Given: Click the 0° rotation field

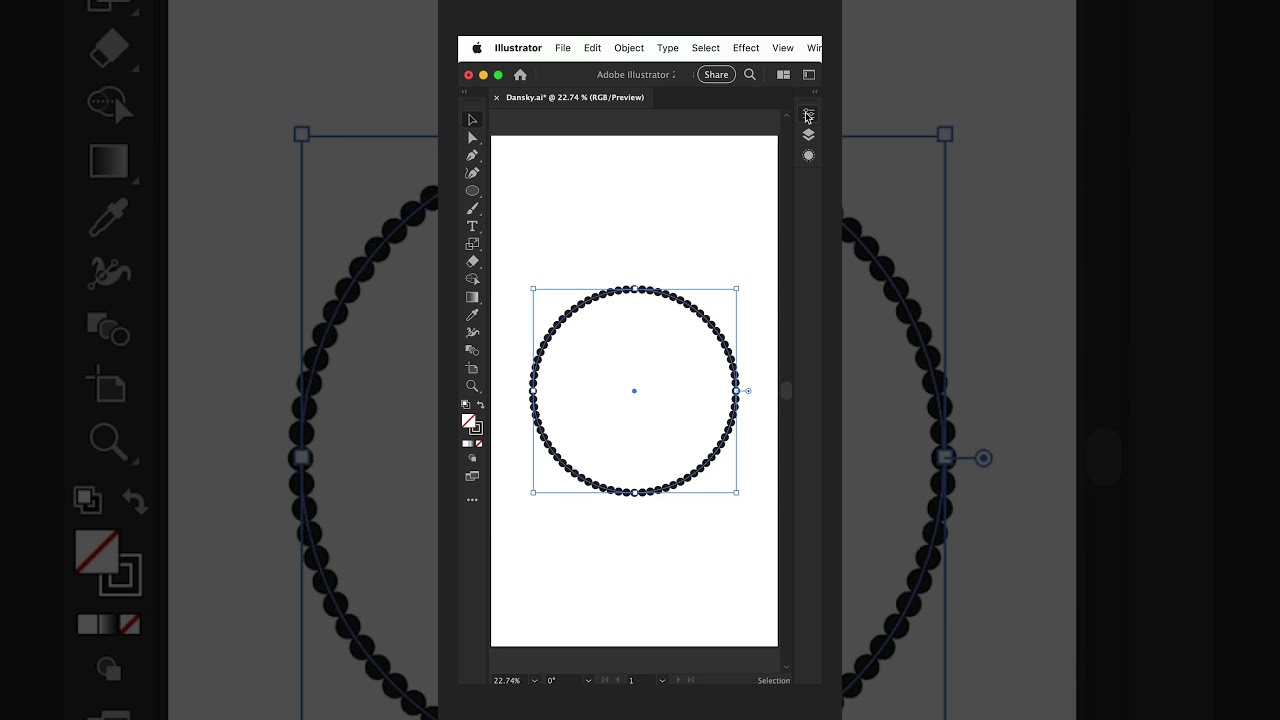Looking at the screenshot, I should pos(563,681).
